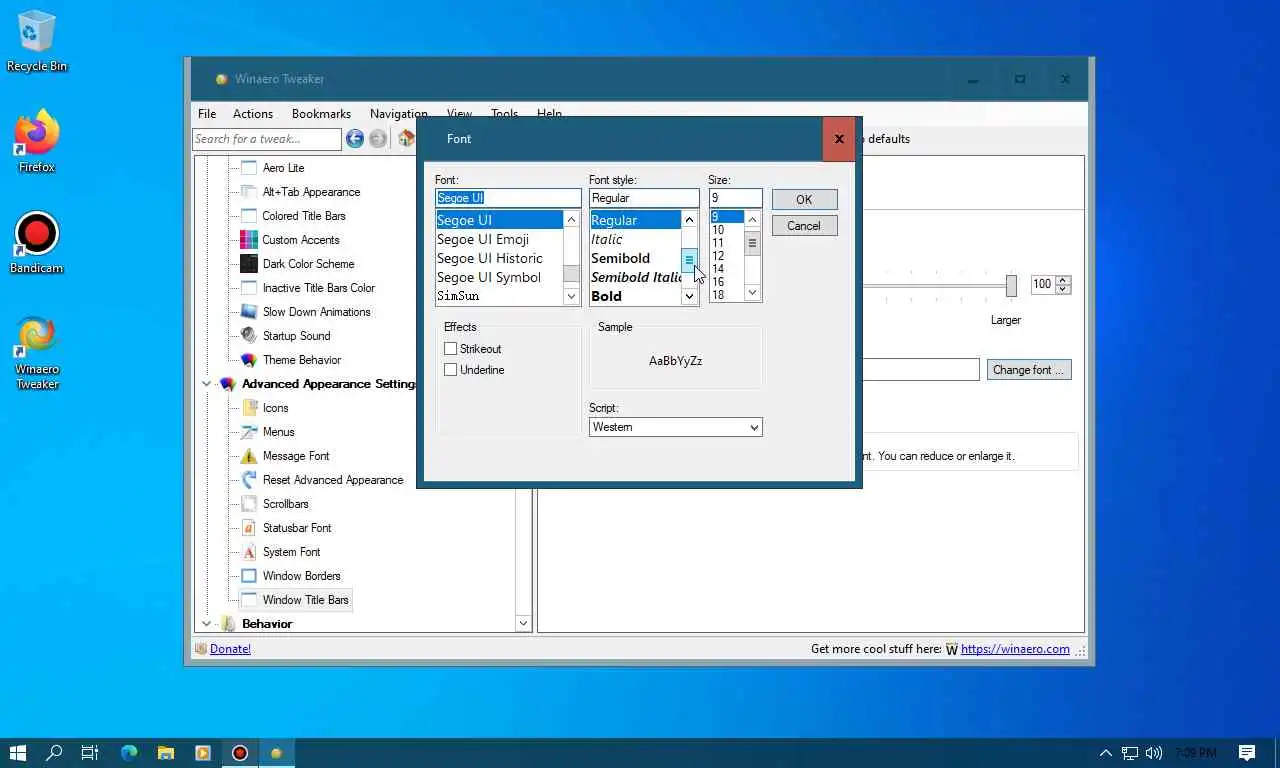Click the forward navigation arrow icon

(x=378, y=139)
